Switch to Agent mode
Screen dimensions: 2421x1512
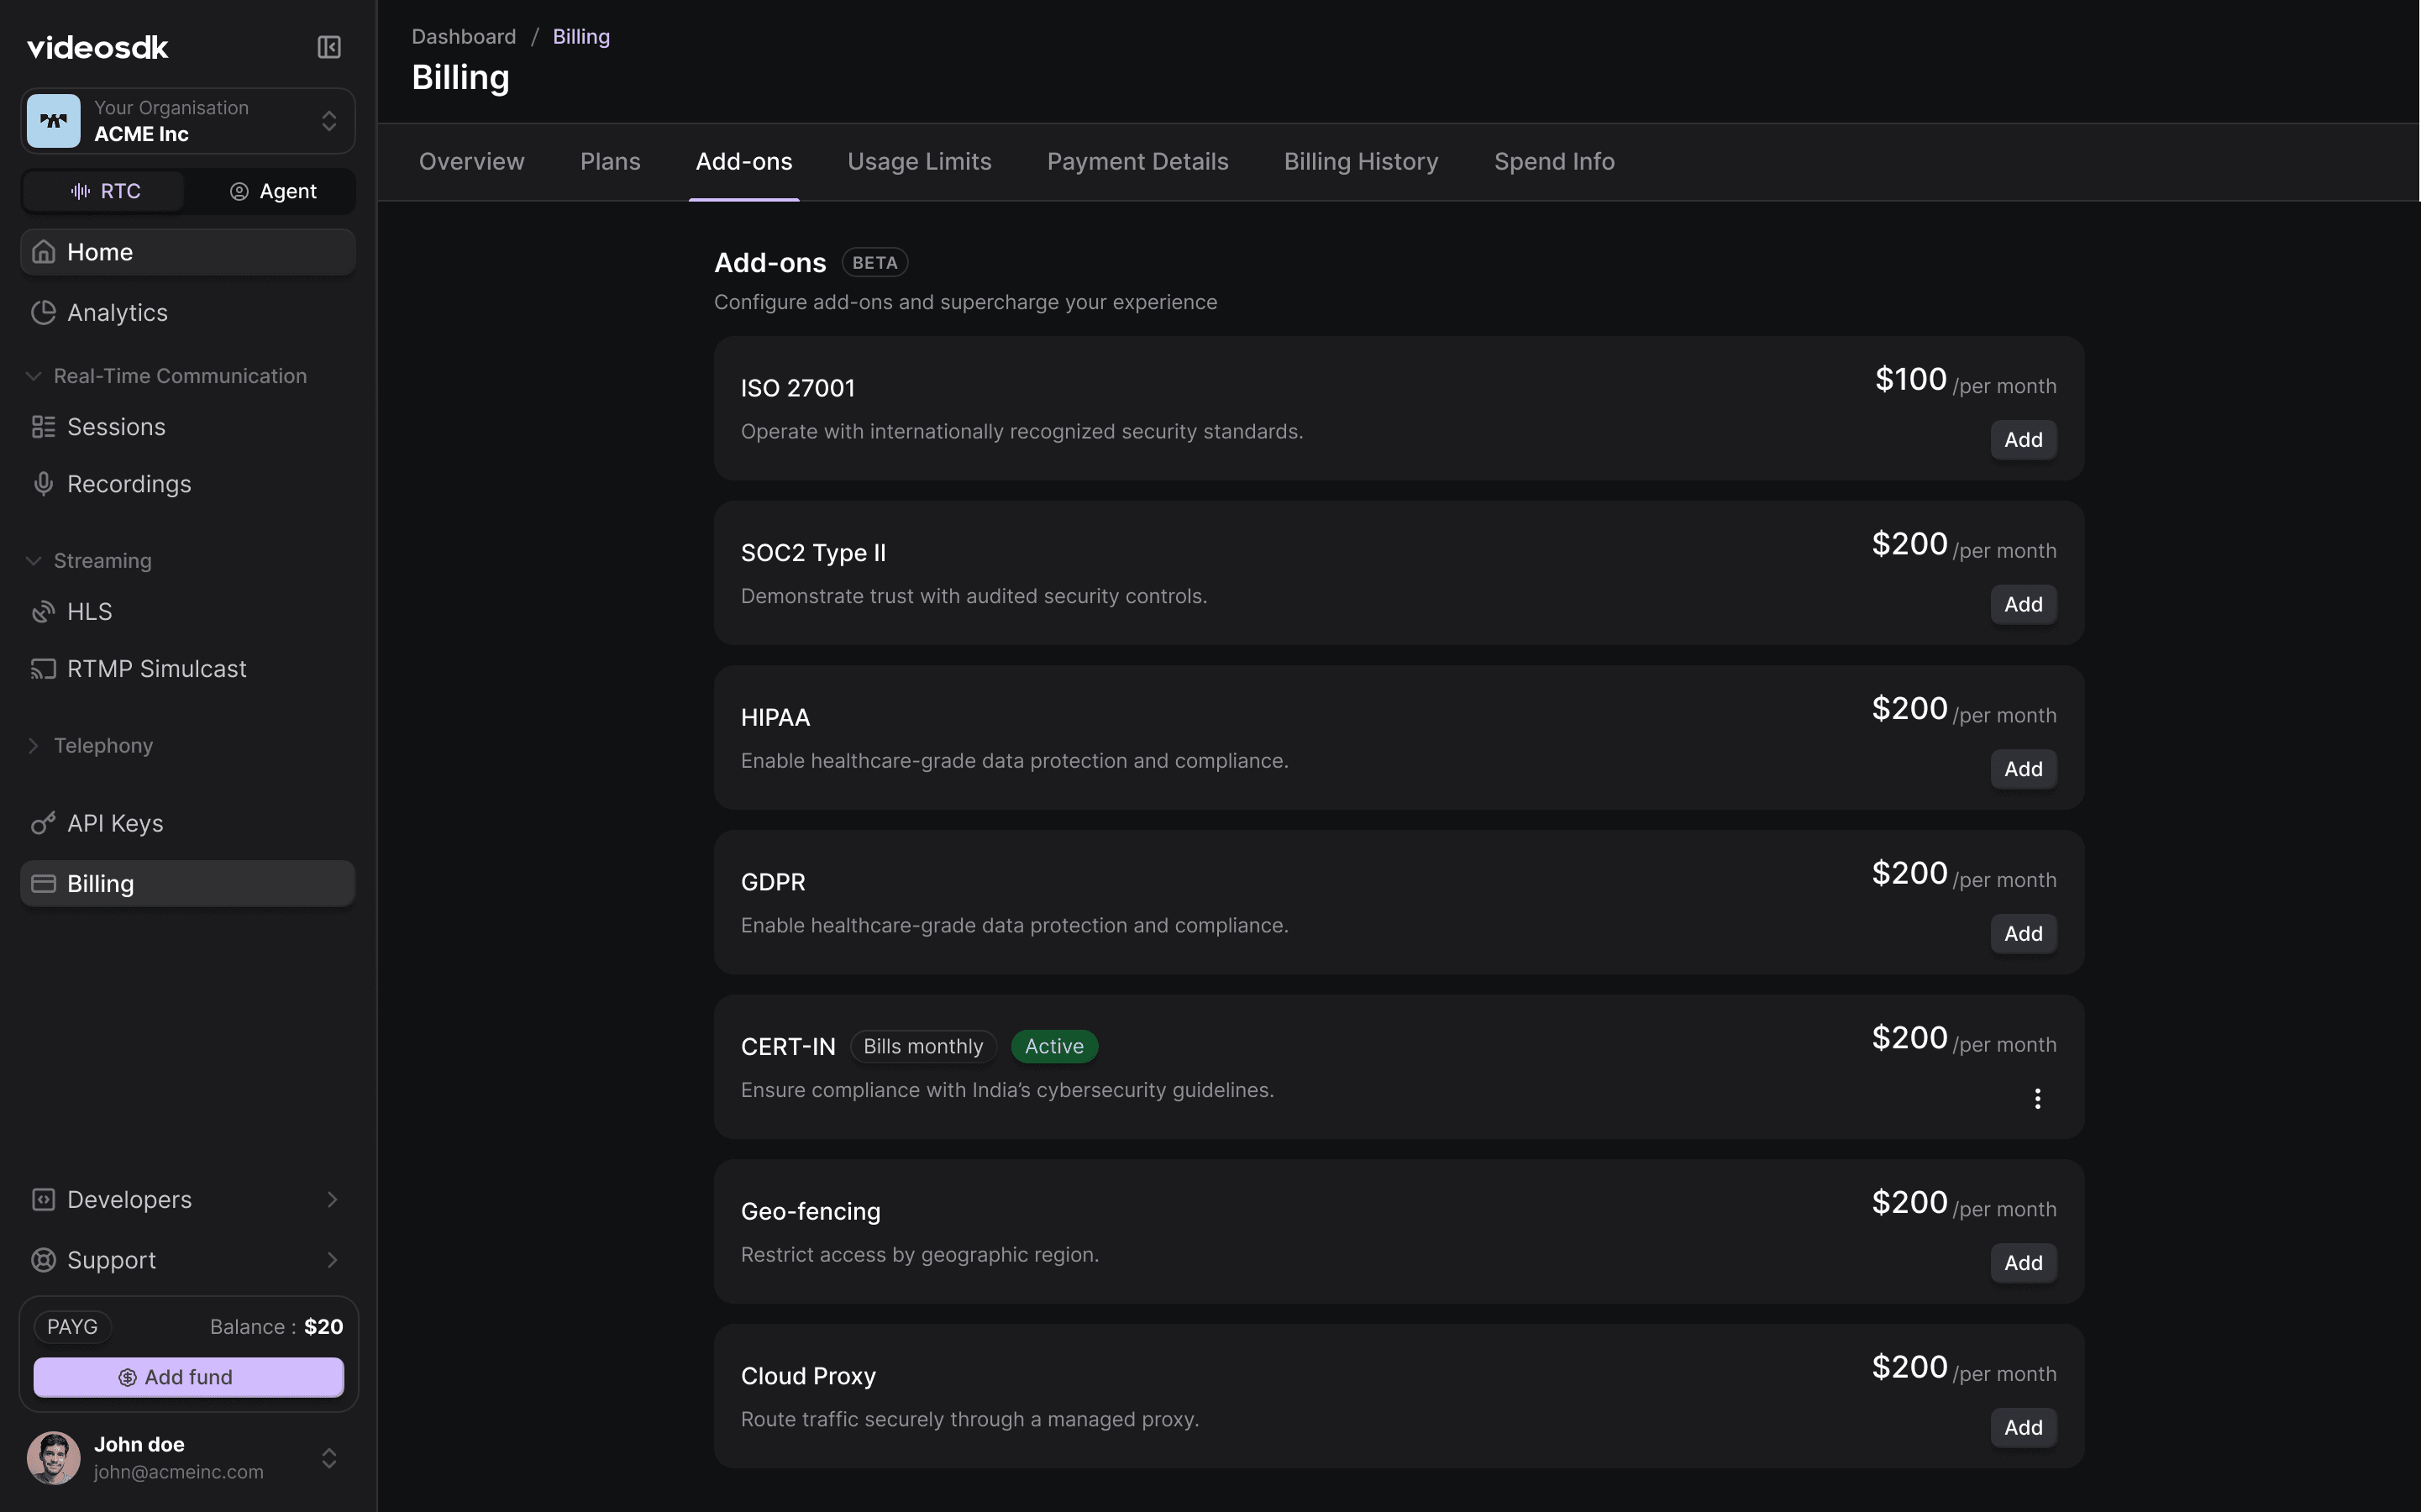coord(272,191)
